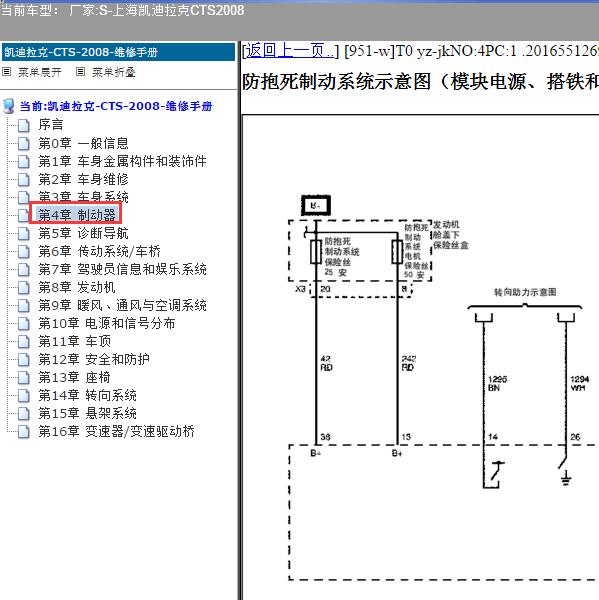
Task: Click the page icon beside 第10章
Action: (x=24, y=324)
